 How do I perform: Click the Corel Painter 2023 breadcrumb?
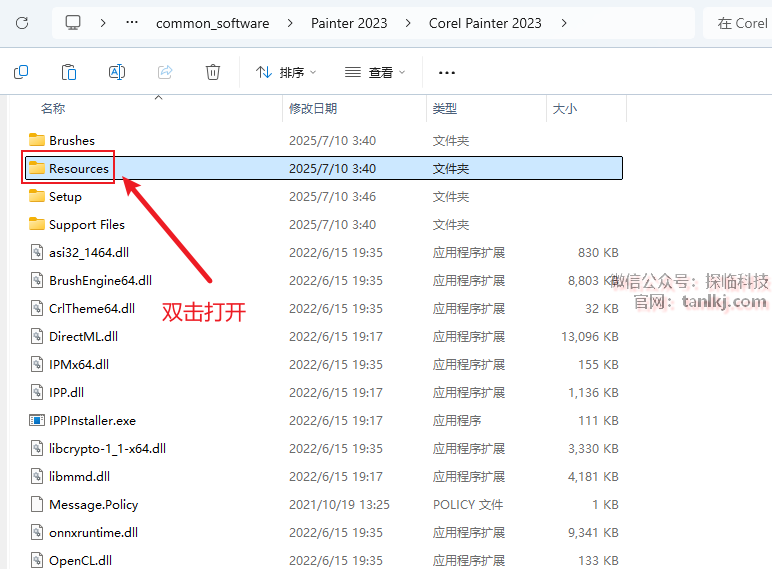pyautogui.click(x=485, y=23)
